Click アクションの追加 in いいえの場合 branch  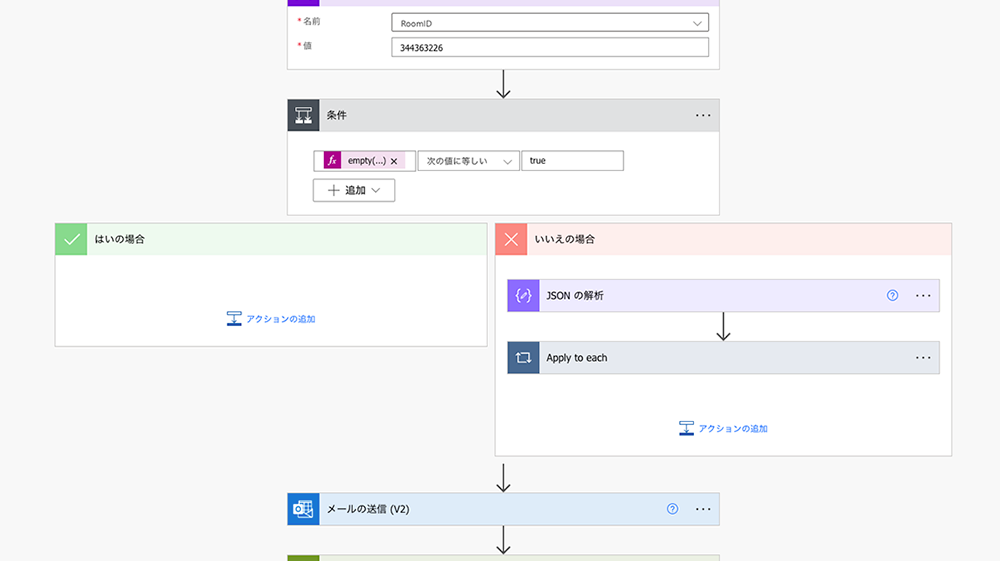click(723, 428)
